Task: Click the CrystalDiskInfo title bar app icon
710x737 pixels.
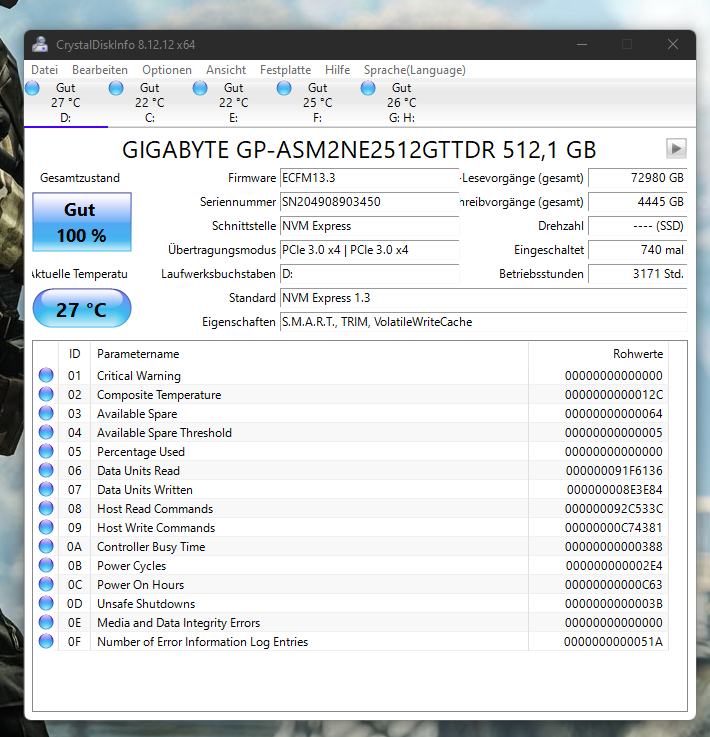Action: click(x=40, y=45)
